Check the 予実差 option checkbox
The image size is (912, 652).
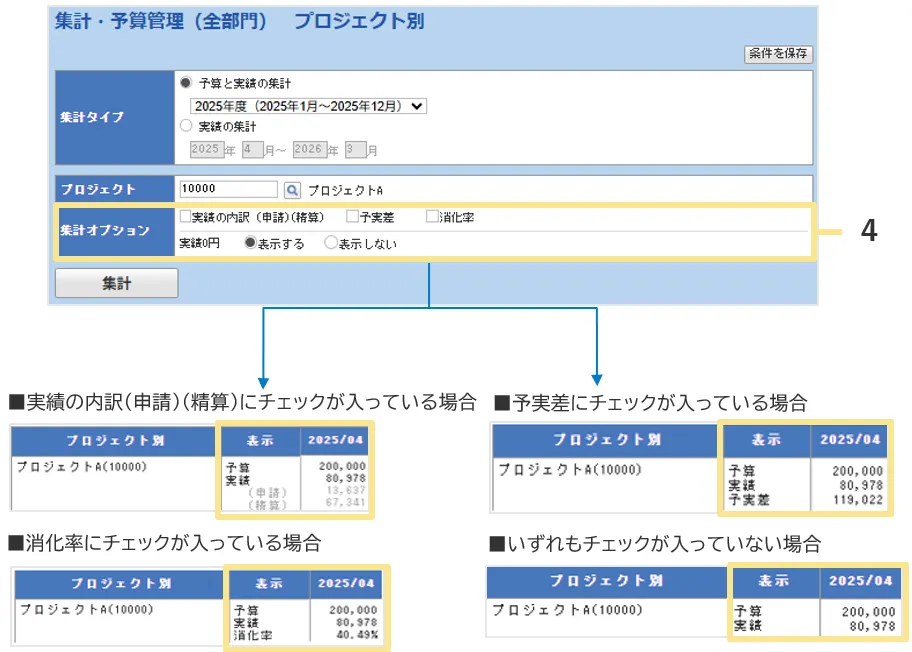click(x=352, y=216)
